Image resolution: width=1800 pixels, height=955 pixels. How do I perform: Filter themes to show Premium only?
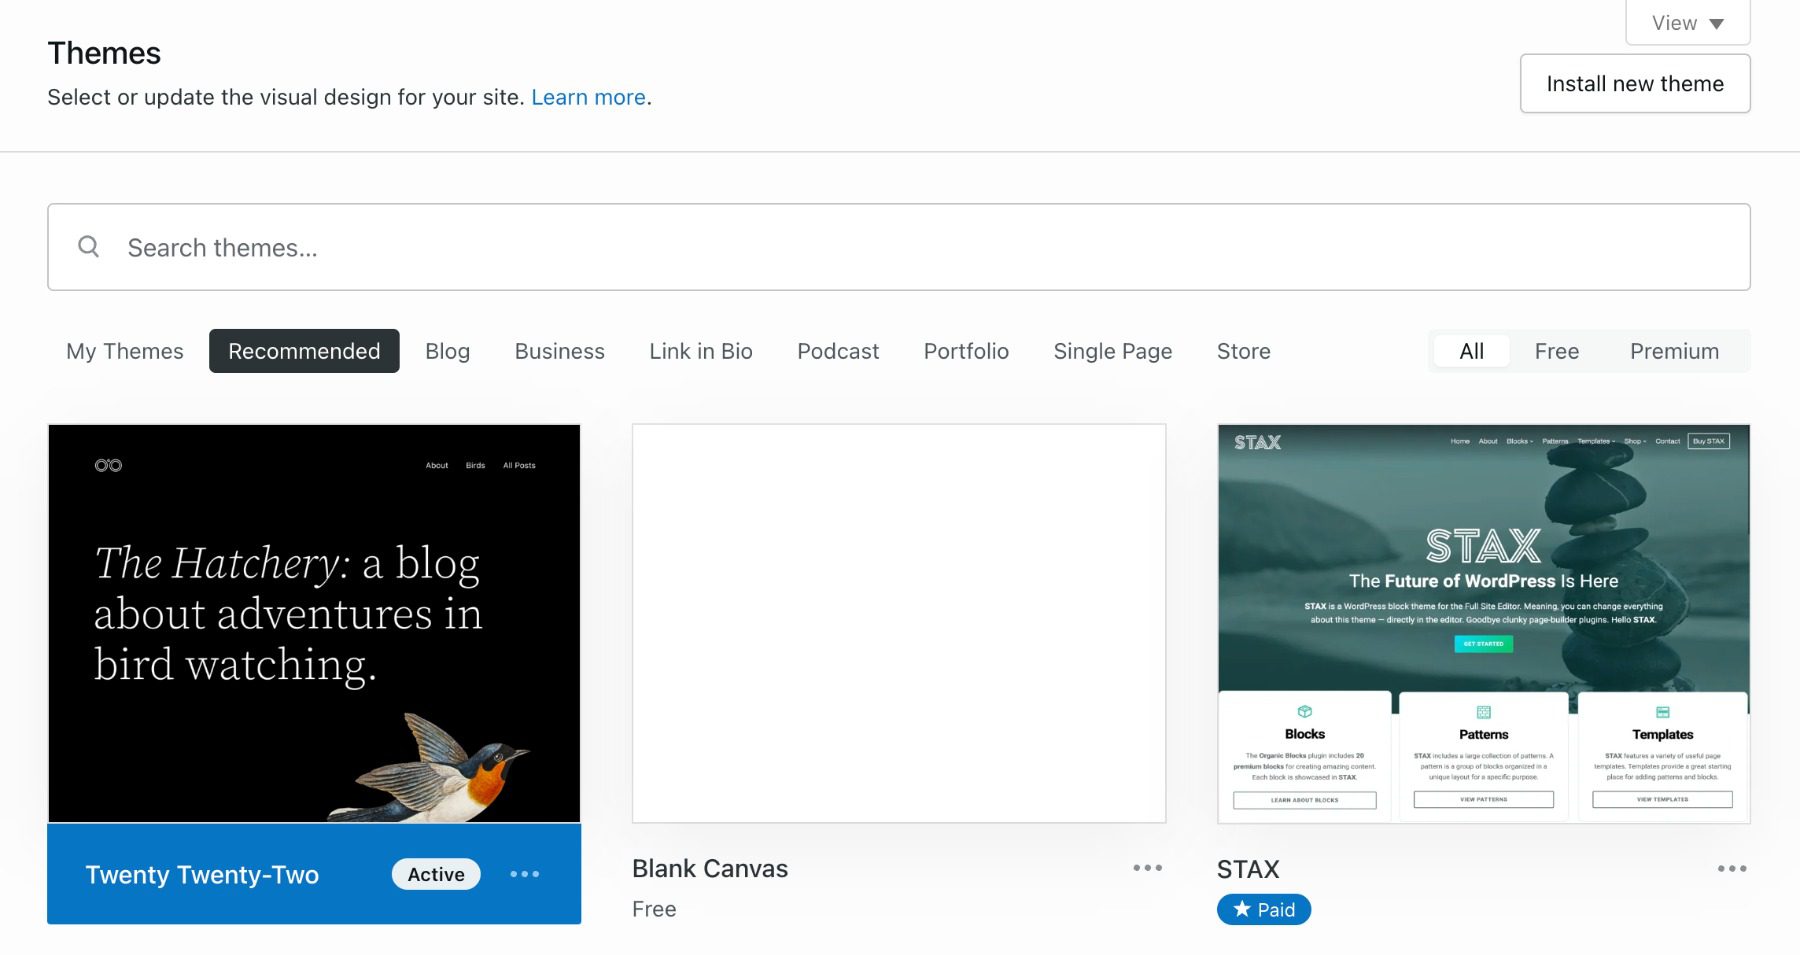click(1674, 351)
